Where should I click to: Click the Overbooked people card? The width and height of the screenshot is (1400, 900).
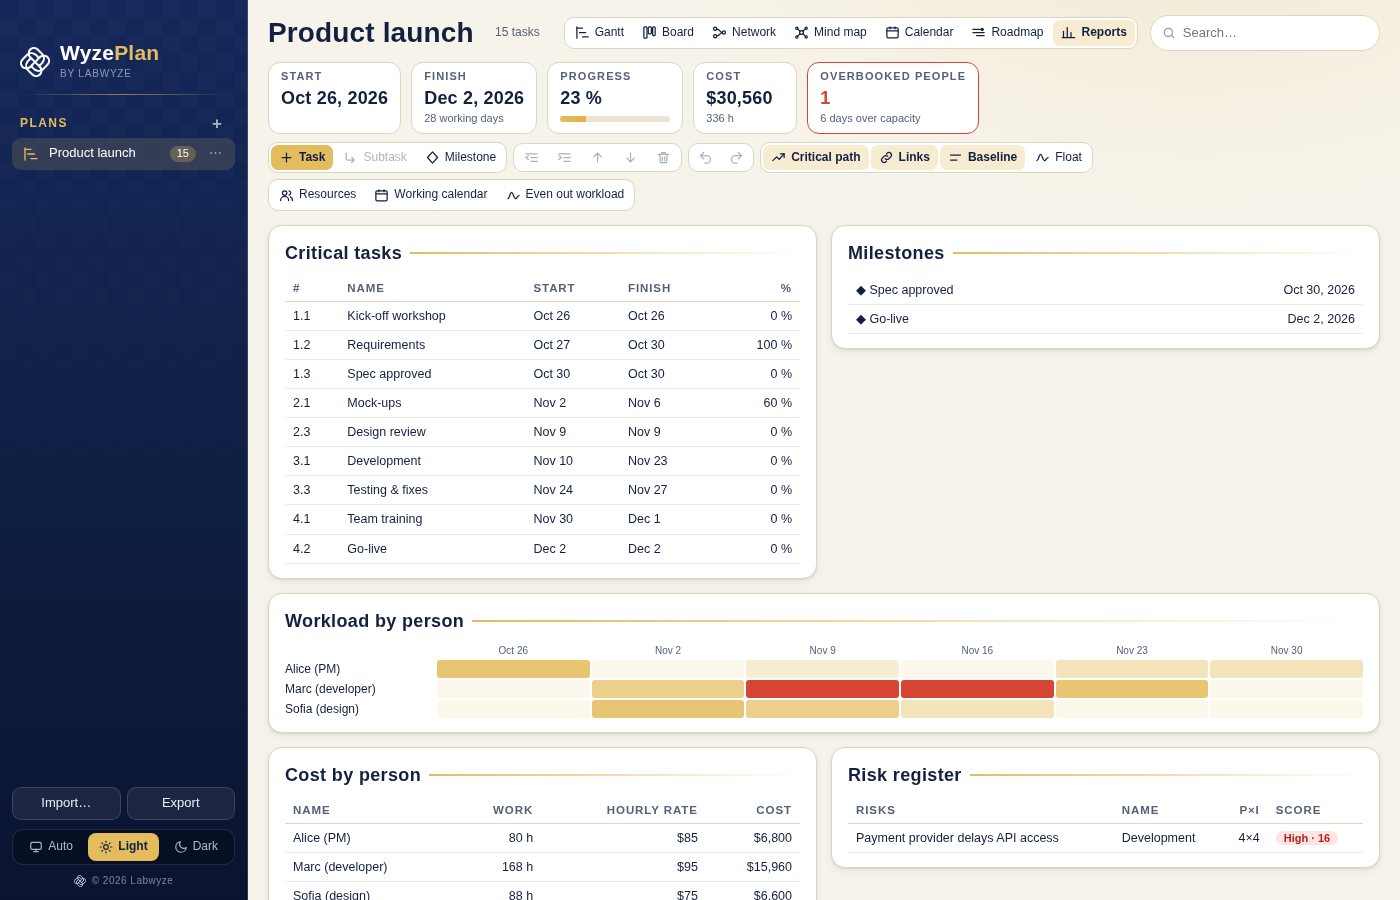pos(893,98)
